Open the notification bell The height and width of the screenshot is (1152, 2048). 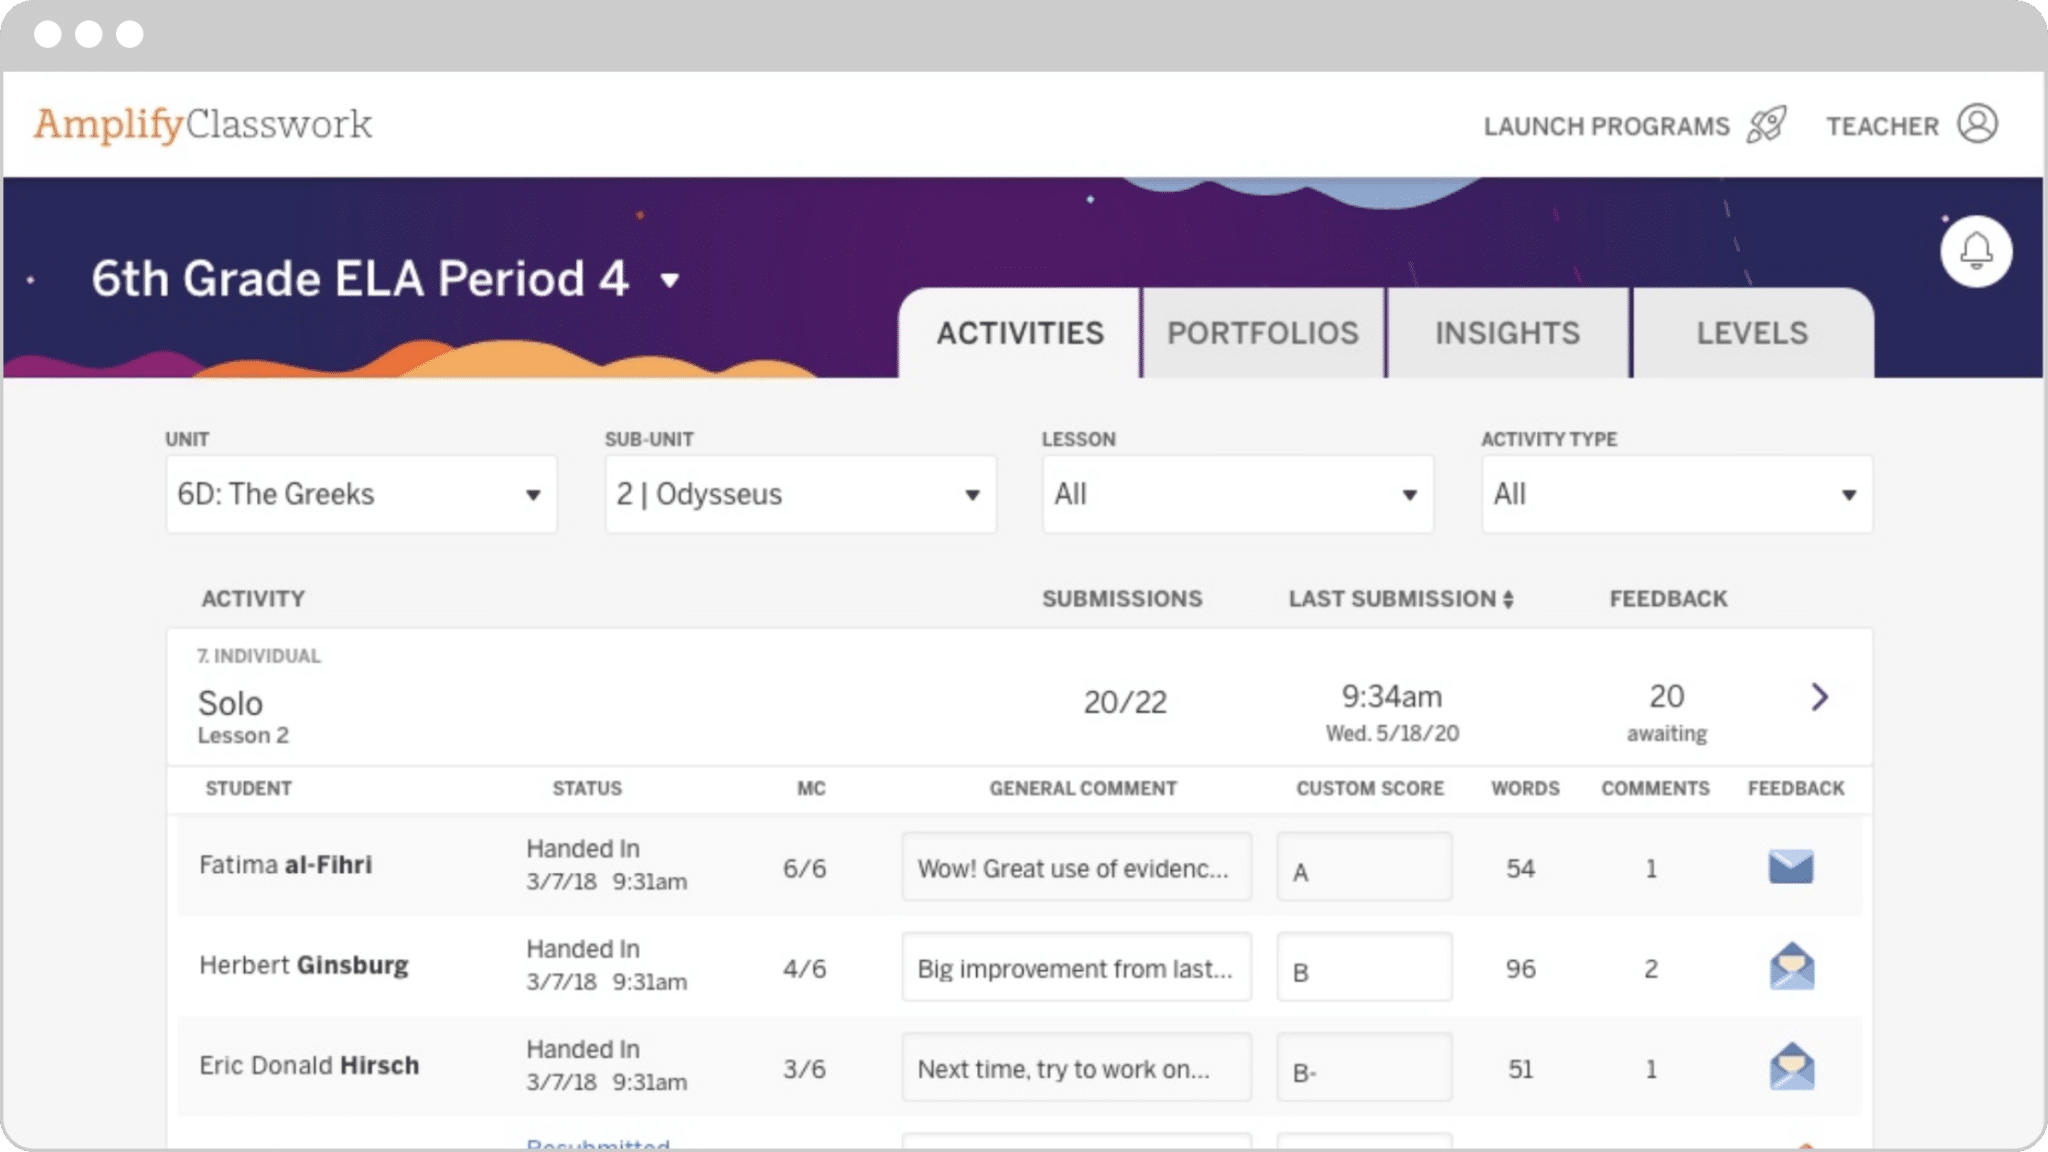click(1974, 251)
